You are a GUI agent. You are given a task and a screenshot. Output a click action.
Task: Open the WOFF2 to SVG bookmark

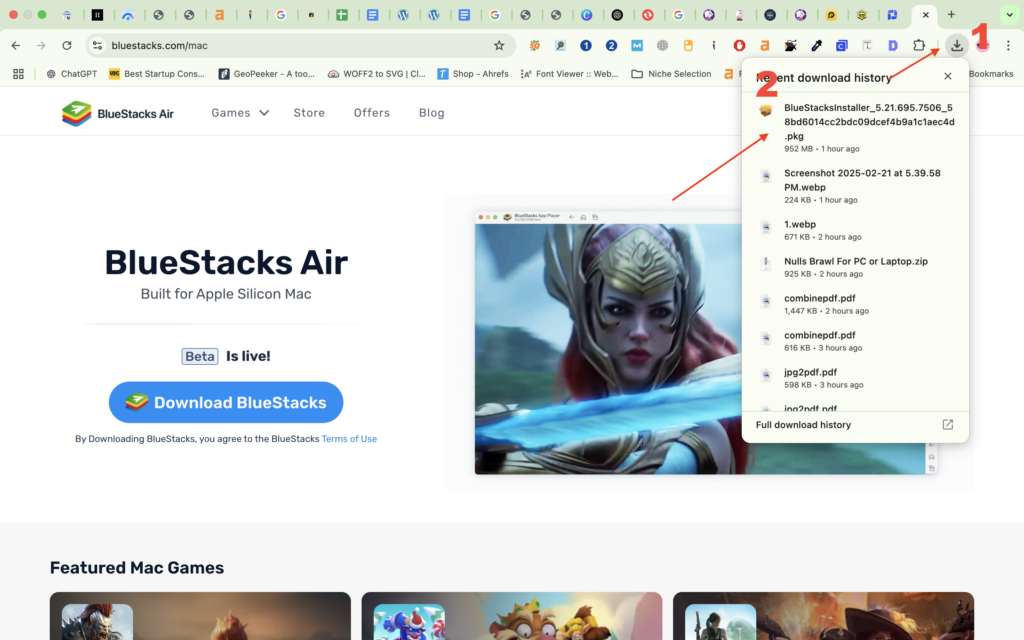[x=376, y=74]
